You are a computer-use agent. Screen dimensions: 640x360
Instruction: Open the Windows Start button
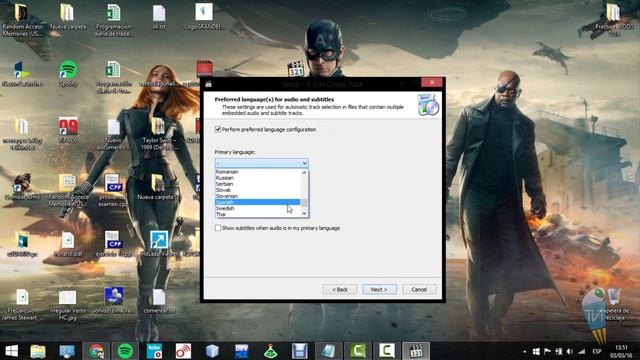11,351
